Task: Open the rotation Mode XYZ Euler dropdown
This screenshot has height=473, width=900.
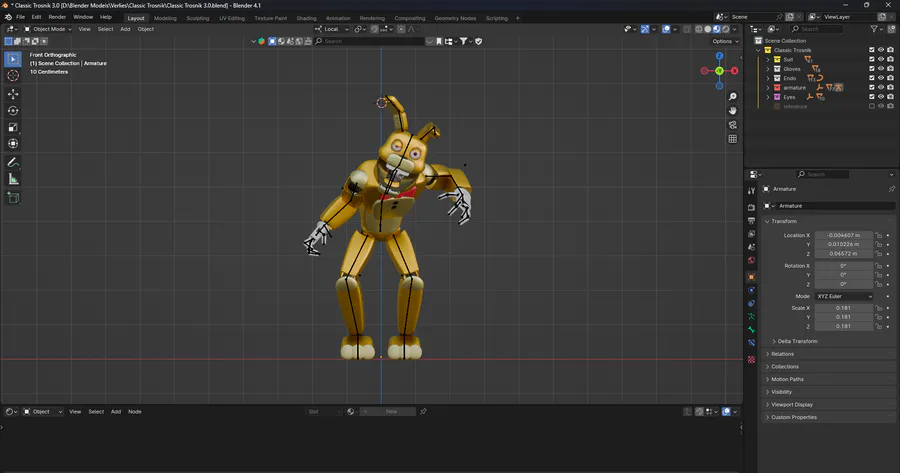Action: pos(844,296)
